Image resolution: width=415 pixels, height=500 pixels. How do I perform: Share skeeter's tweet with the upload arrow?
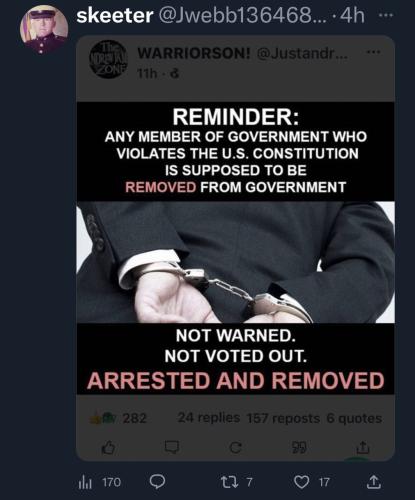(x=373, y=482)
